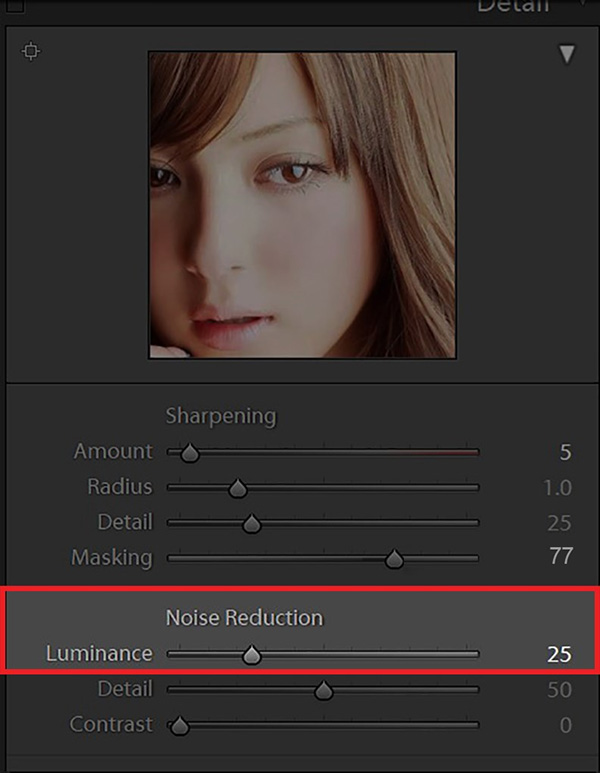Click the Detail panel header title

(x=513, y=6)
